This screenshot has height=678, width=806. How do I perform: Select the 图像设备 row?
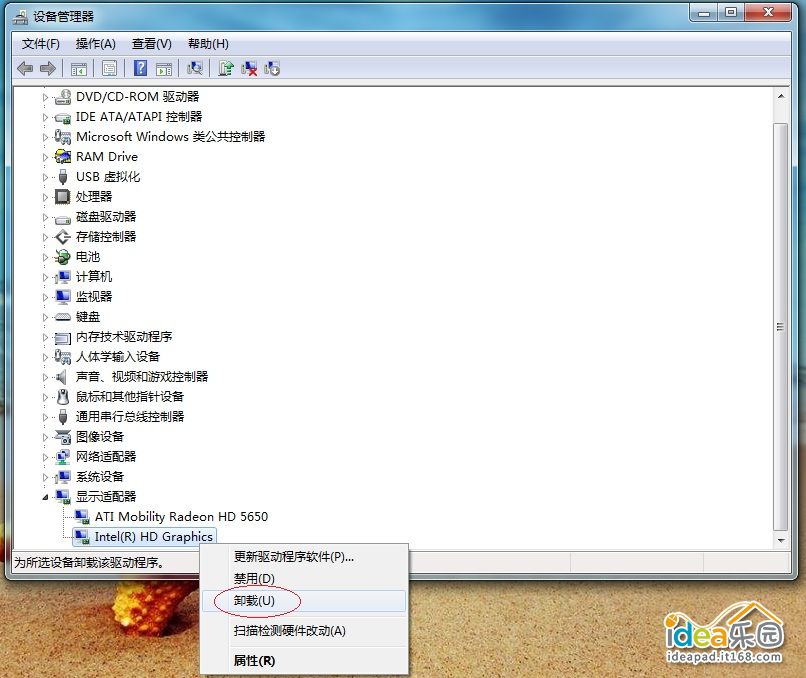(x=100, y=437)
